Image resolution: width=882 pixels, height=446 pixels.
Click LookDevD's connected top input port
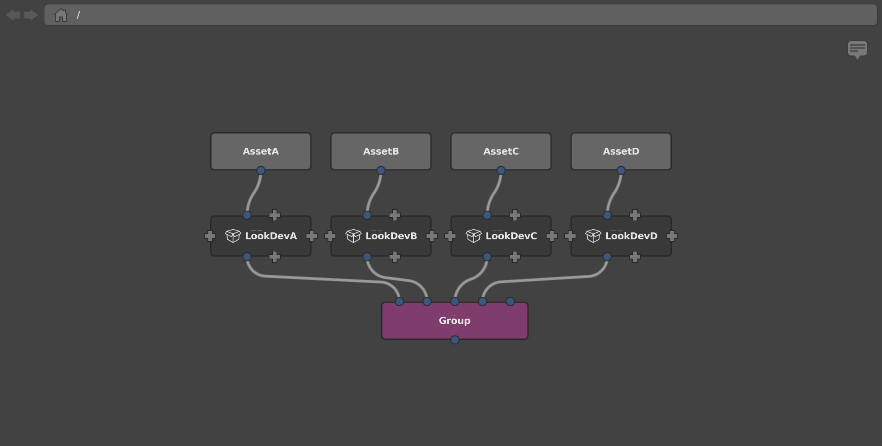pyautogui.click(x=607, y=215)
